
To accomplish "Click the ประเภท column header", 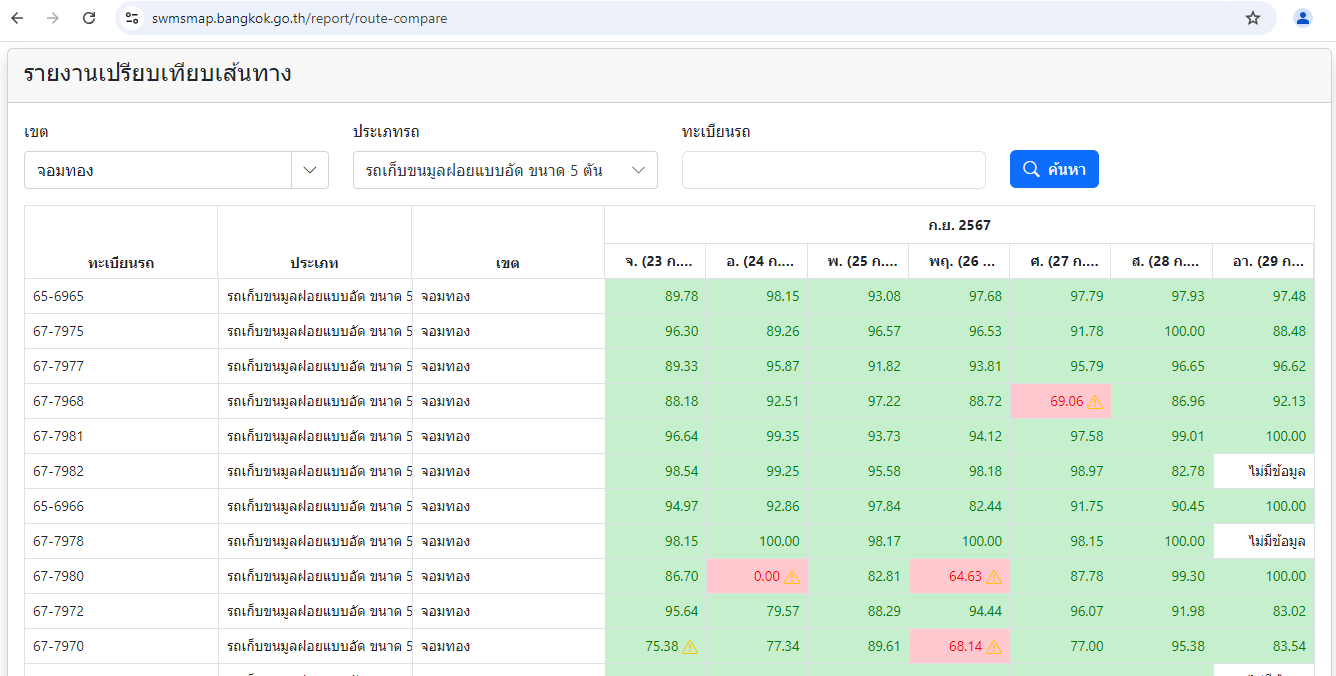I will coord(314,263).
